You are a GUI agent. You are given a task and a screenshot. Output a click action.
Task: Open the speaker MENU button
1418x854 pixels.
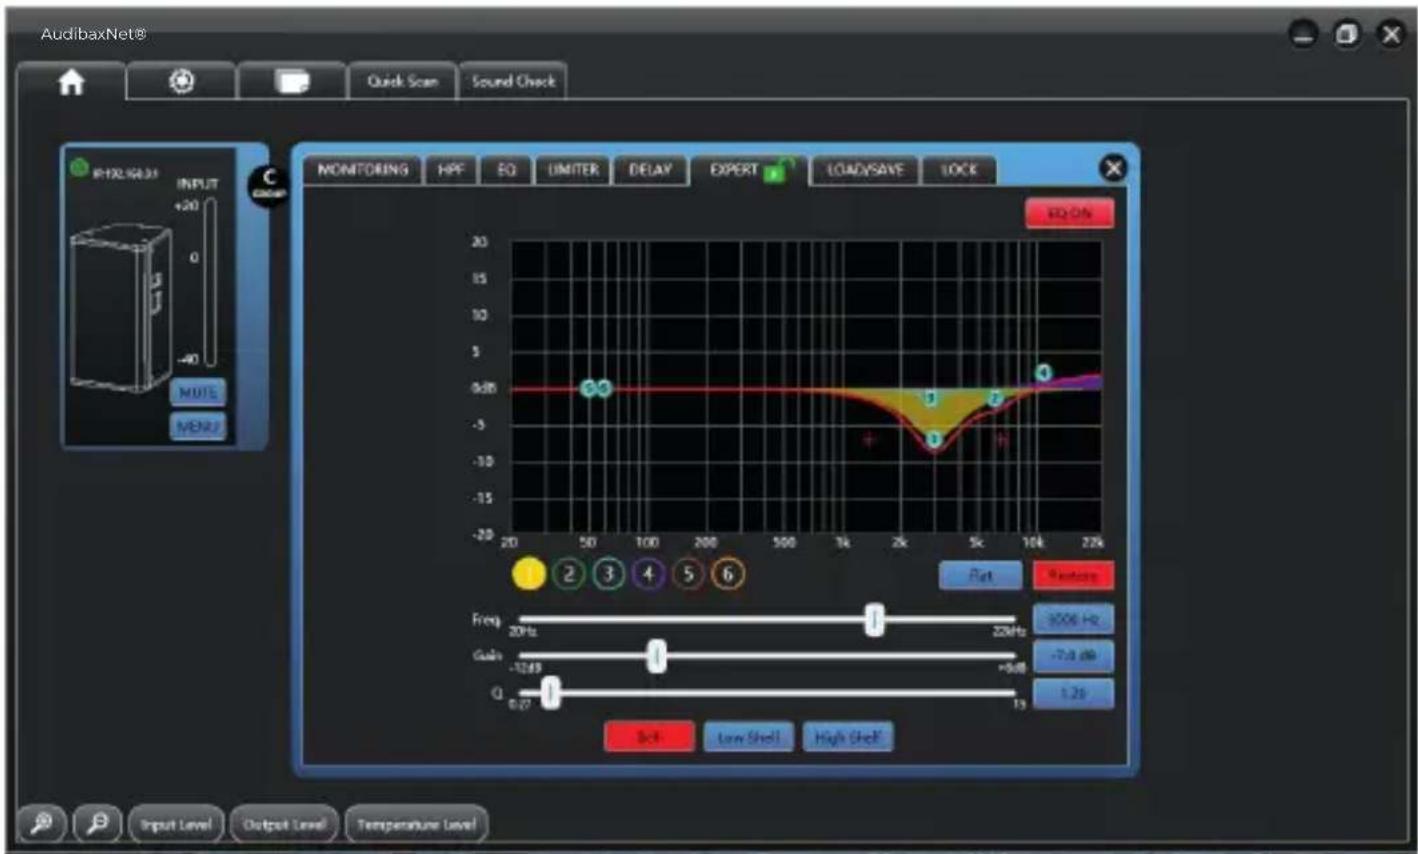pos(197,427)
